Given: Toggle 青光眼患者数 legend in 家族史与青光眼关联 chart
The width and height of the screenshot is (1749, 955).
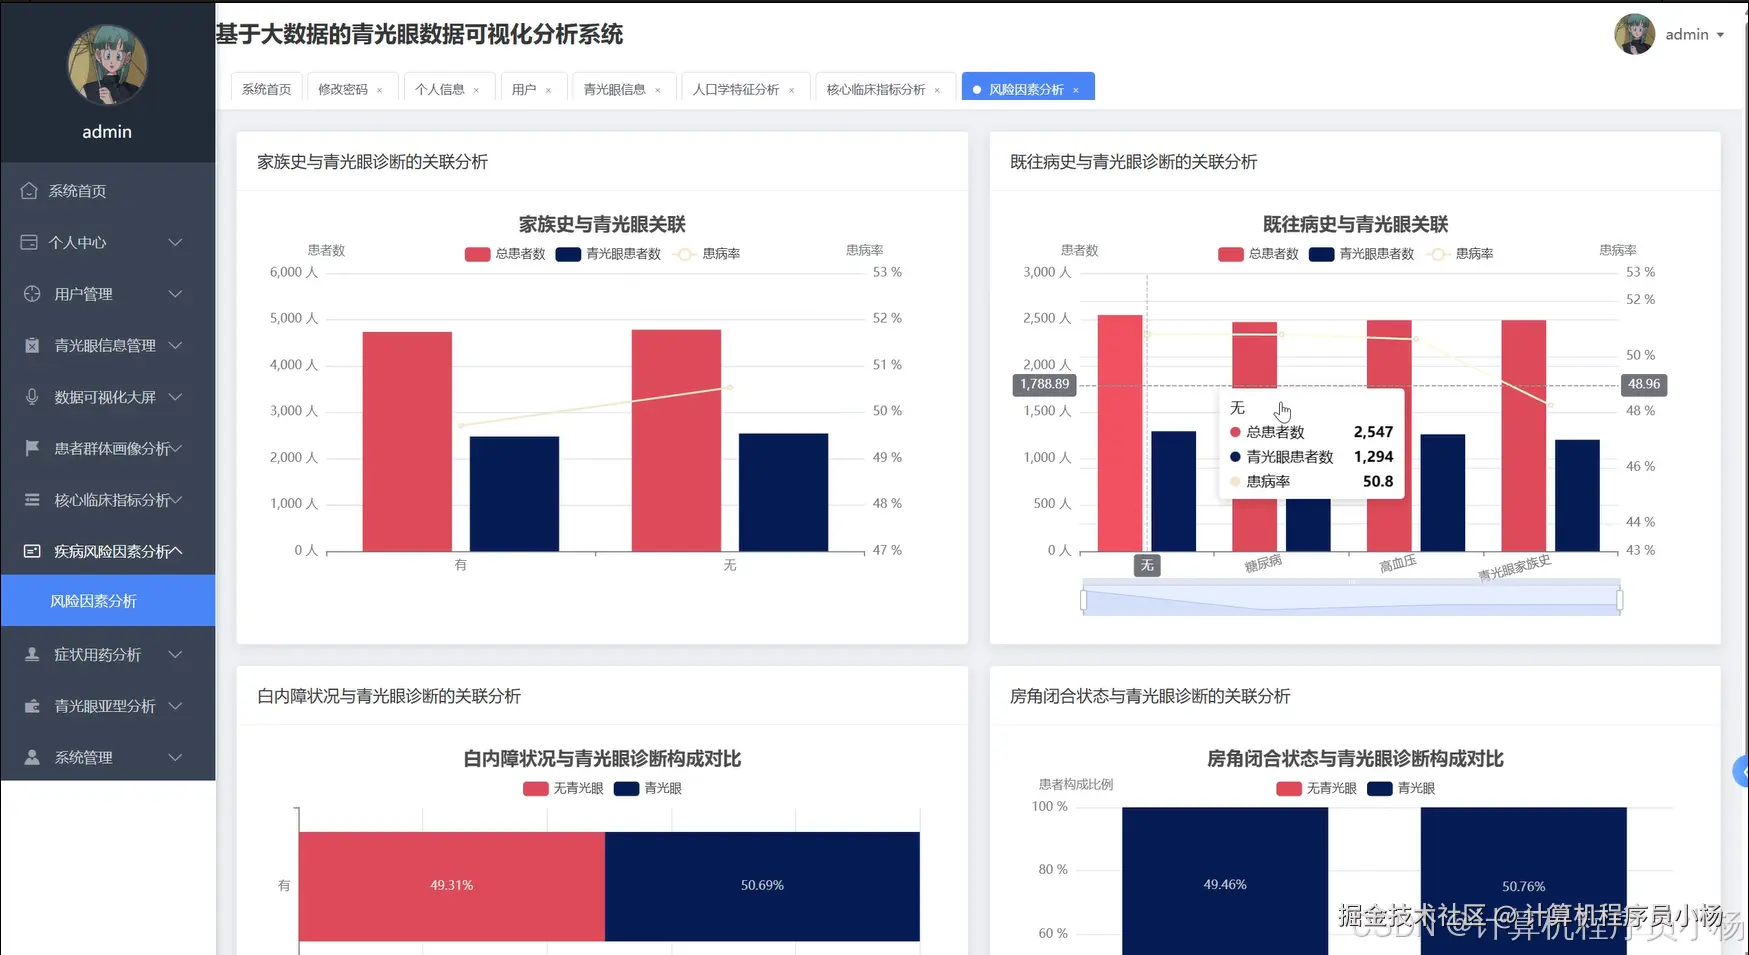Looking at the screenshot, I should point(608,254).
